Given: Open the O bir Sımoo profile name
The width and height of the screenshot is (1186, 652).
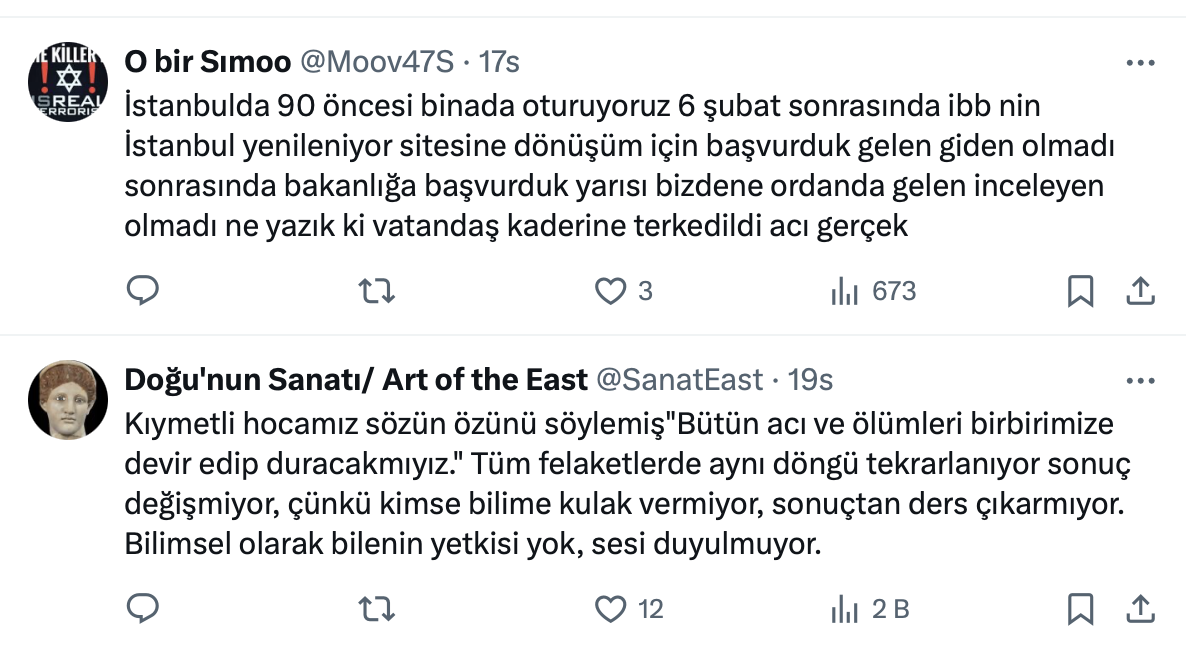Looking at the screenshot, I should point(207,62).
